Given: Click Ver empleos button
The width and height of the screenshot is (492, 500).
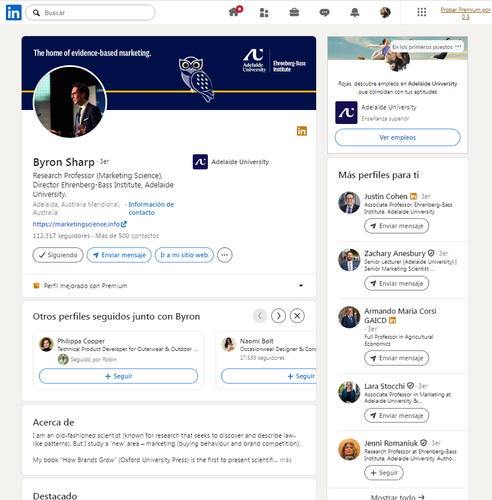Looking at the screenshot, I should click(x=398, y=137).
